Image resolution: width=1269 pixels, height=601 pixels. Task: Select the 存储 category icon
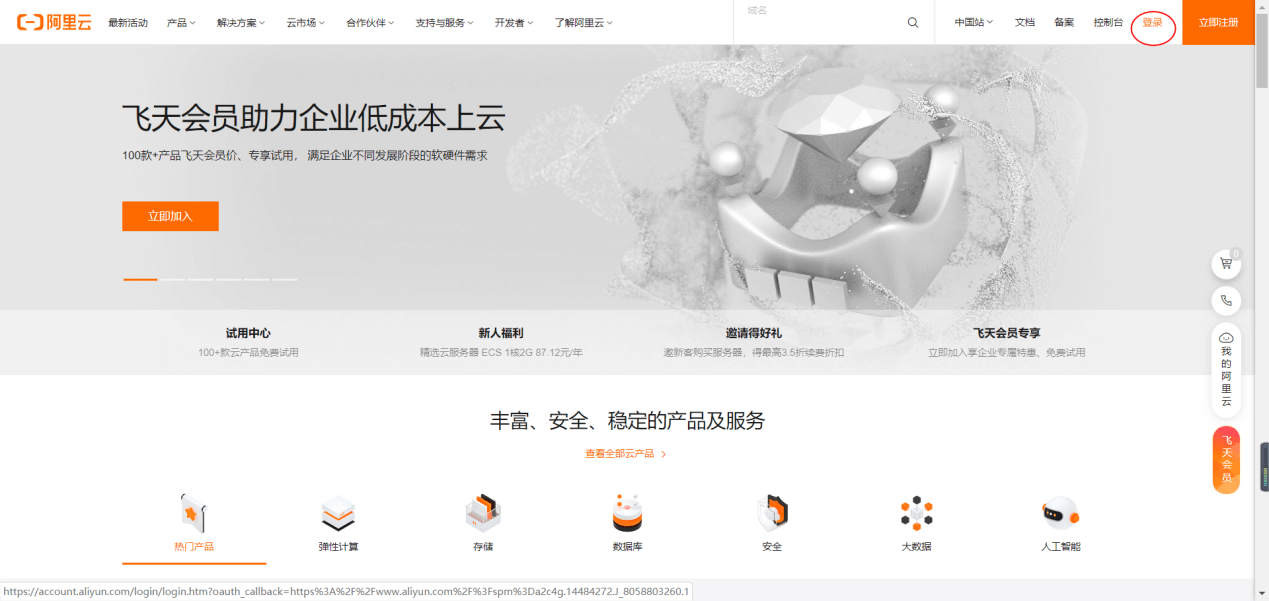483,514
